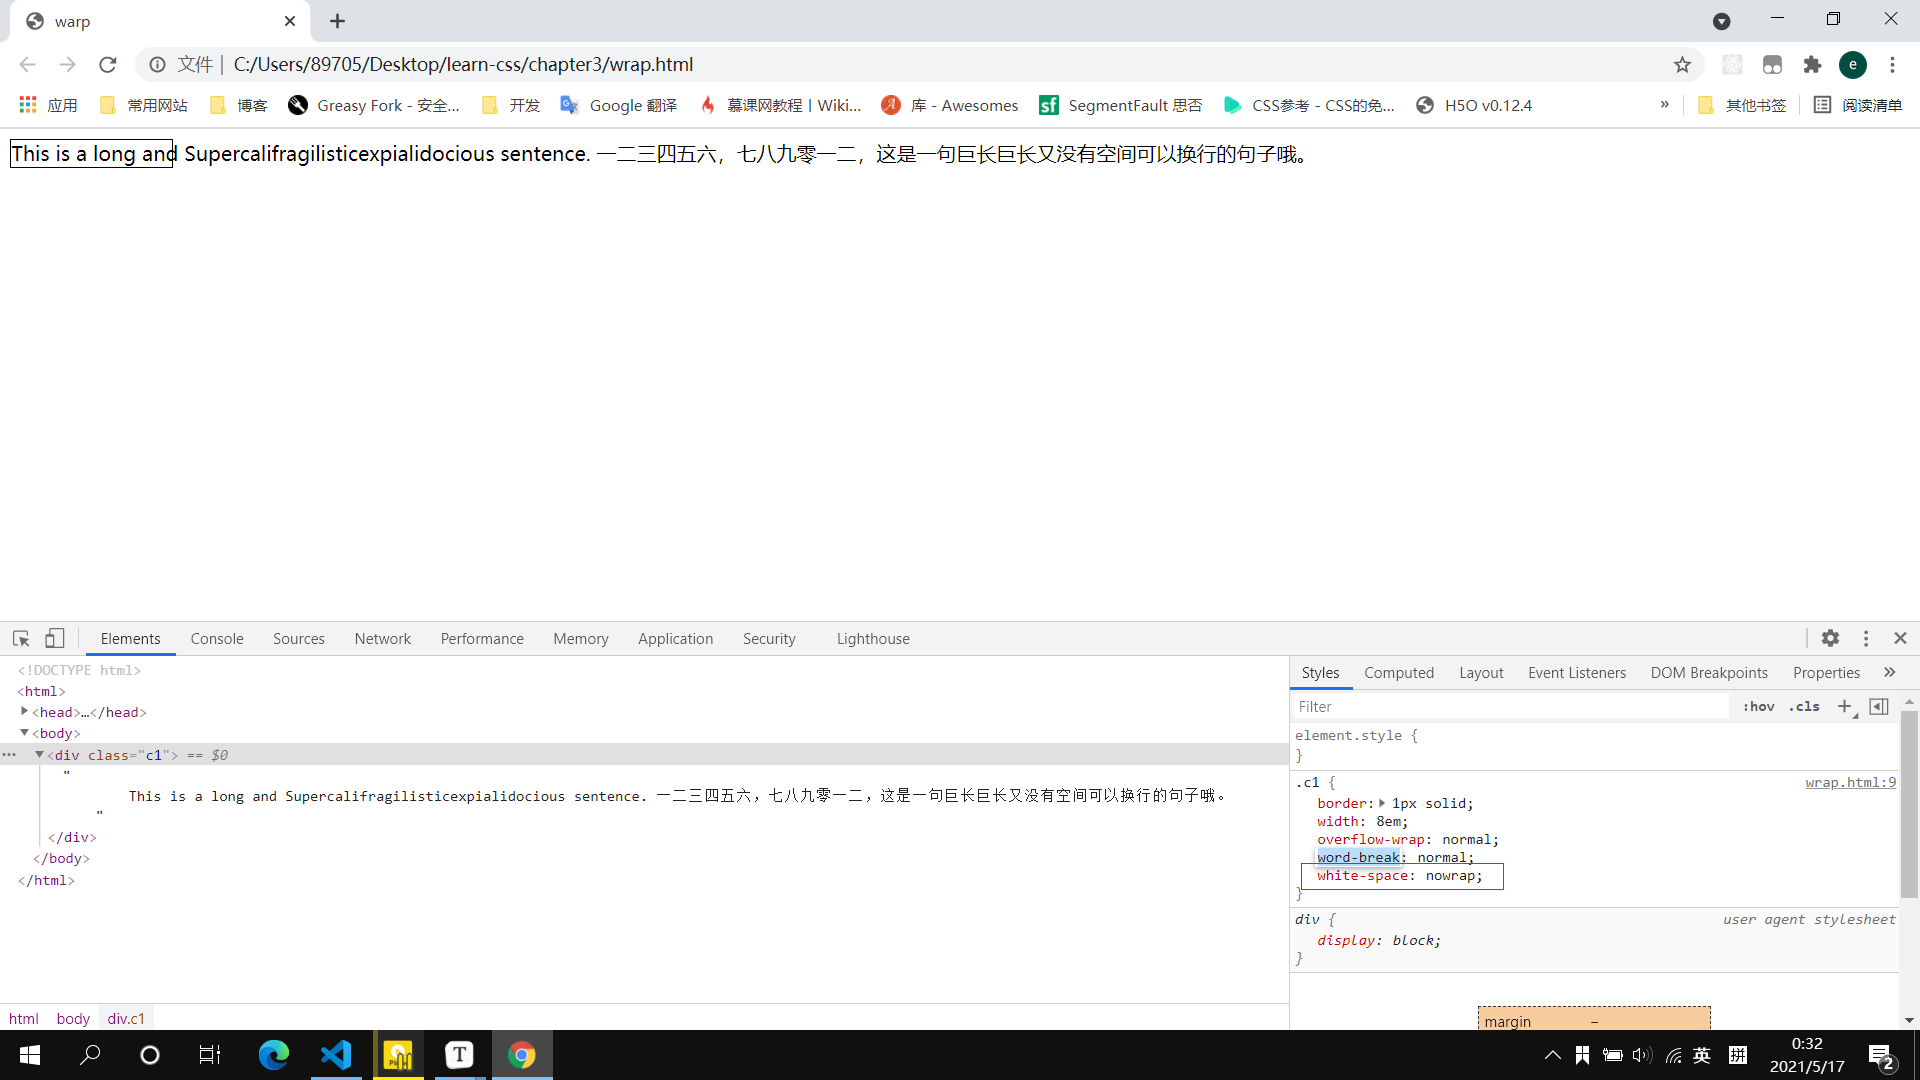Open the Chrome extensions puzzle icon
The height and width of the screenshot is (1080, 1920).
pyautogui.click(x=1812, y=65)
